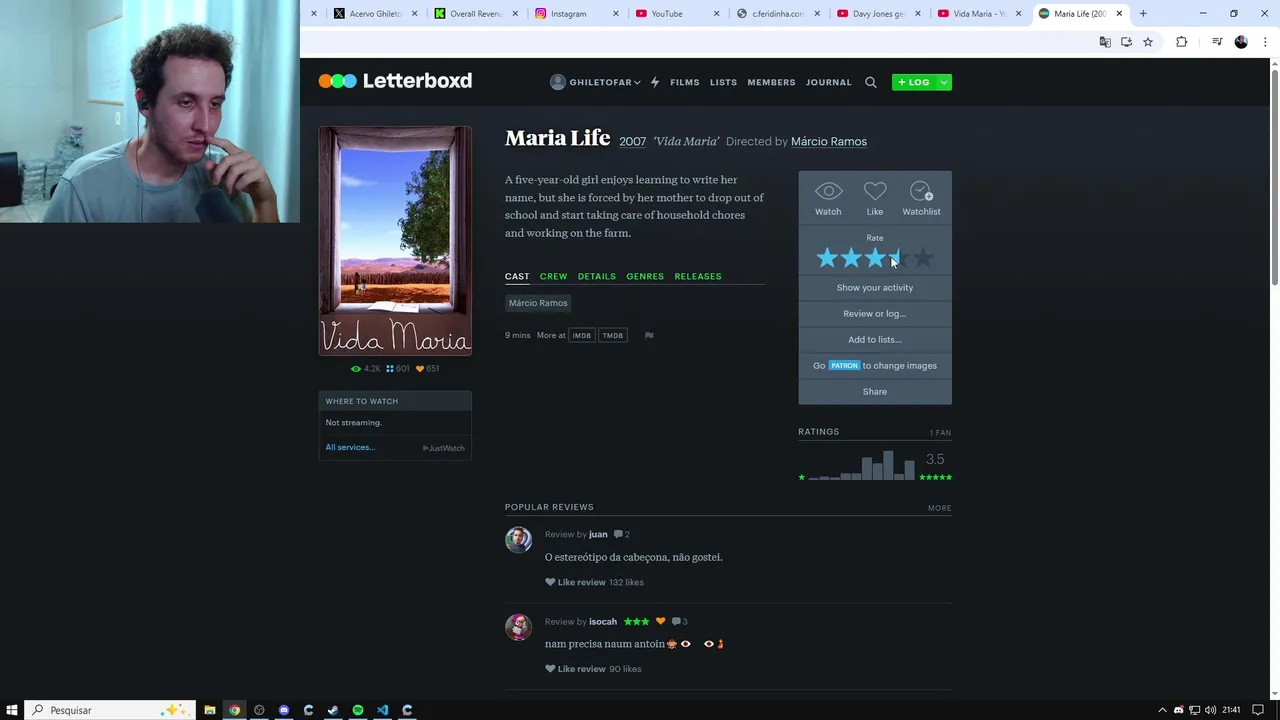The width and height of the screenshot is (1280, 720).
Task: Click the Letterboxd logo
Action: point(395,81)
